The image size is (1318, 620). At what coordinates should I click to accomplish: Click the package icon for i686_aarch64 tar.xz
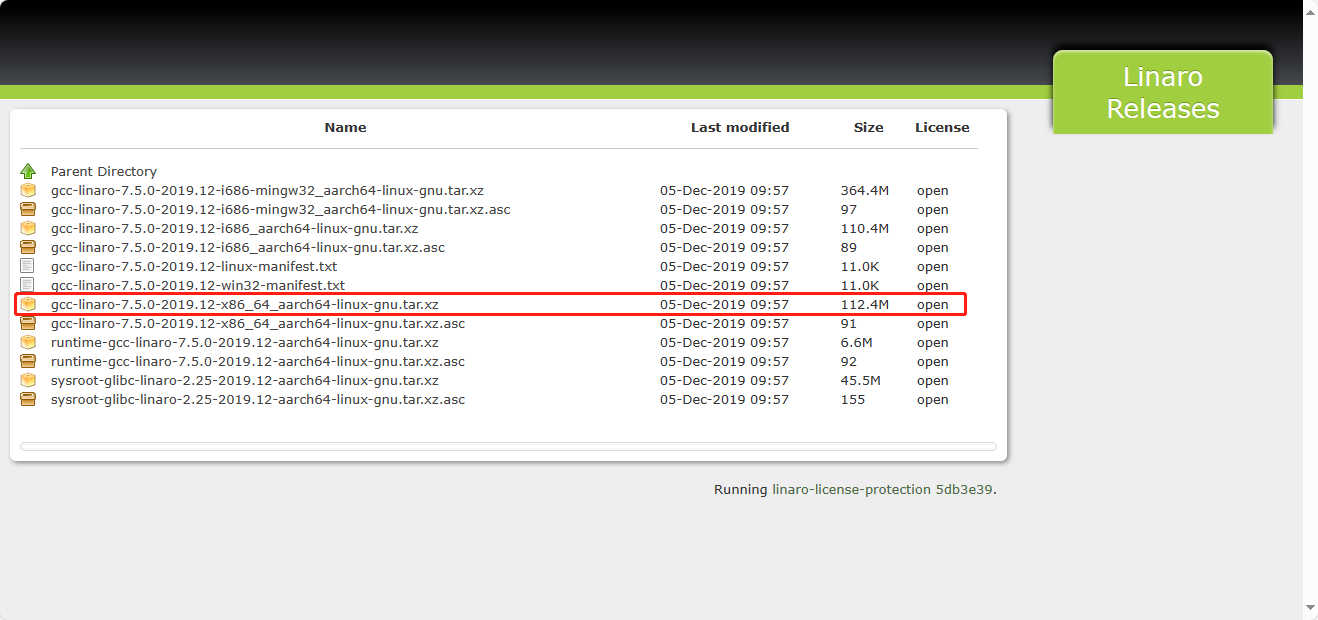click(x=28, y=228)
